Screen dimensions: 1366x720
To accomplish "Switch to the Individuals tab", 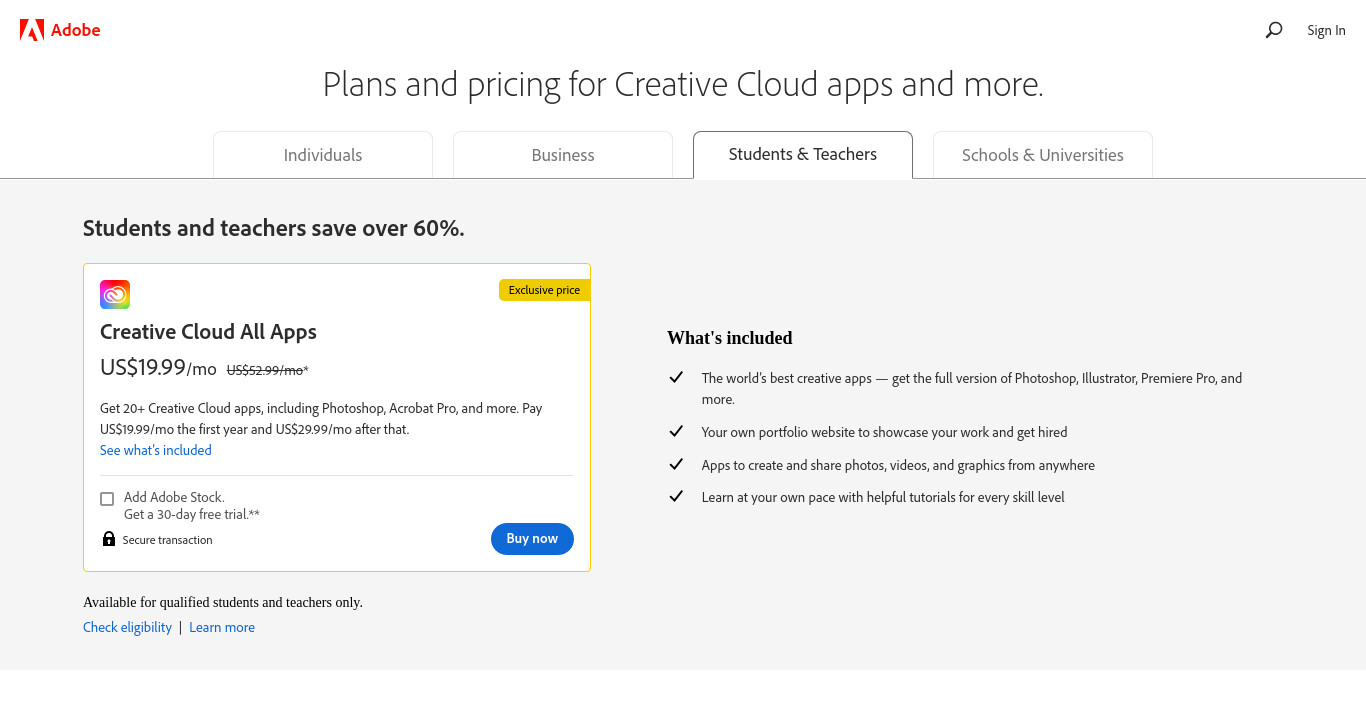I will pyautogui.click(x=323, y=155).
